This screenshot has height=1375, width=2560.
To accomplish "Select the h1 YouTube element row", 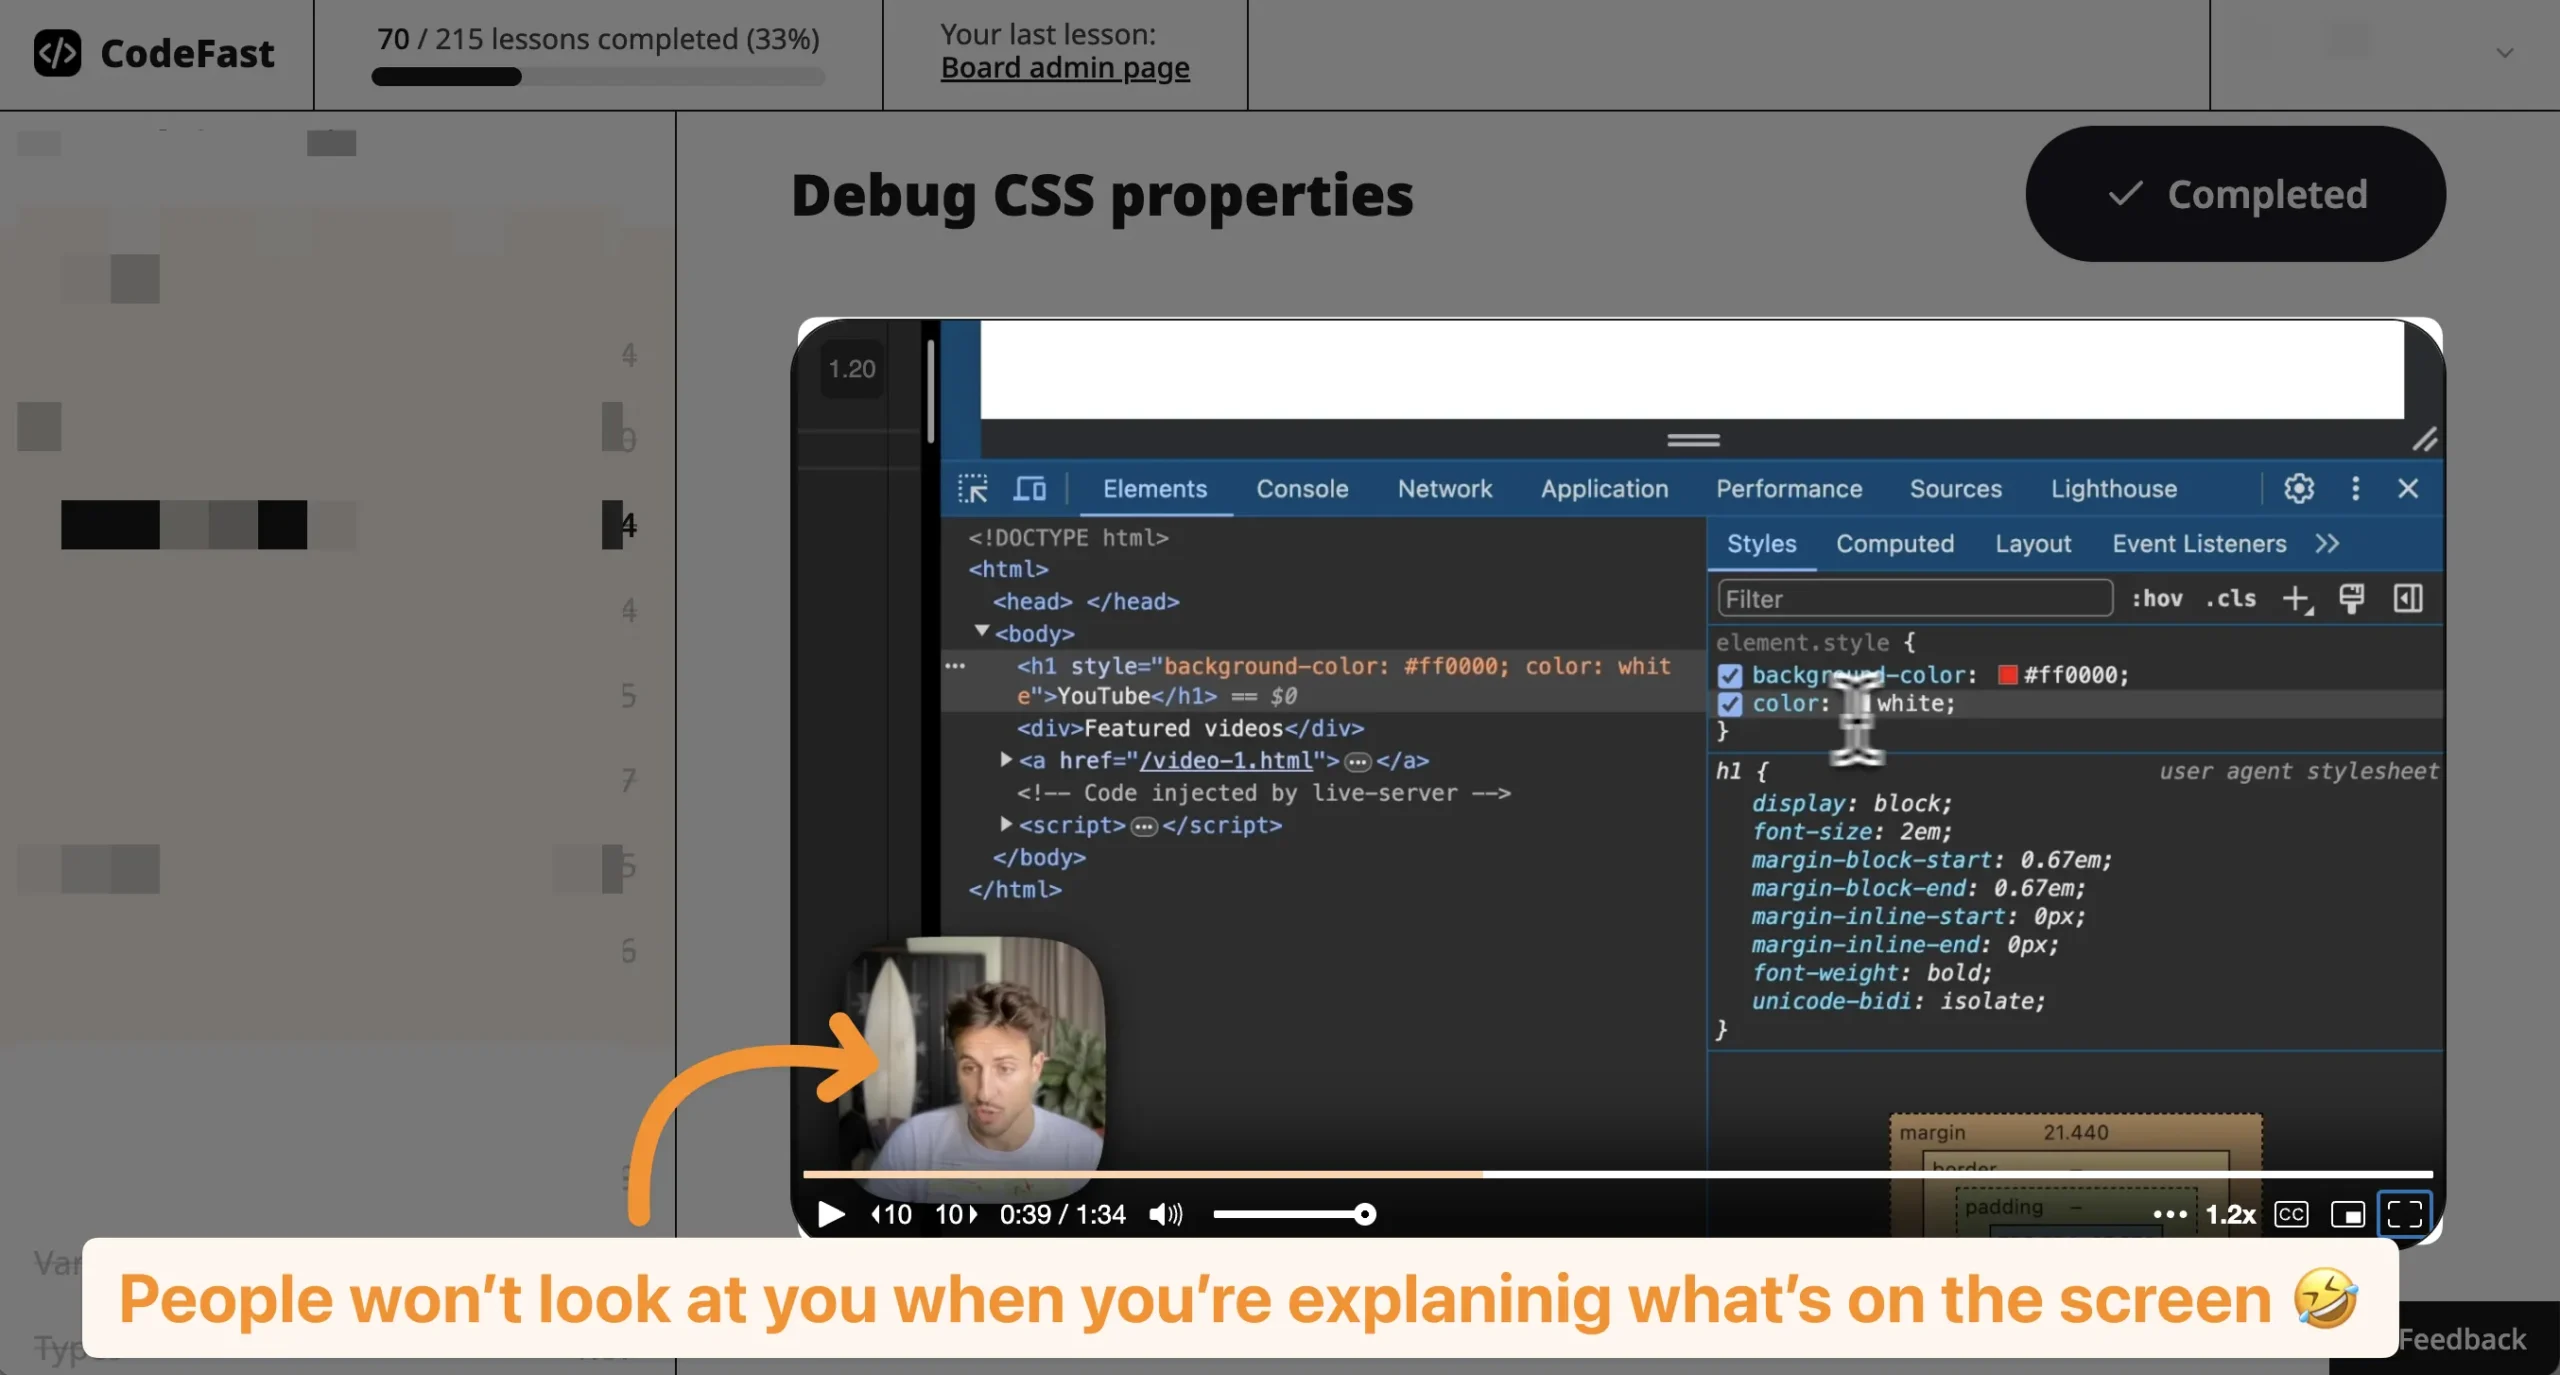I will coord(1322,680).
